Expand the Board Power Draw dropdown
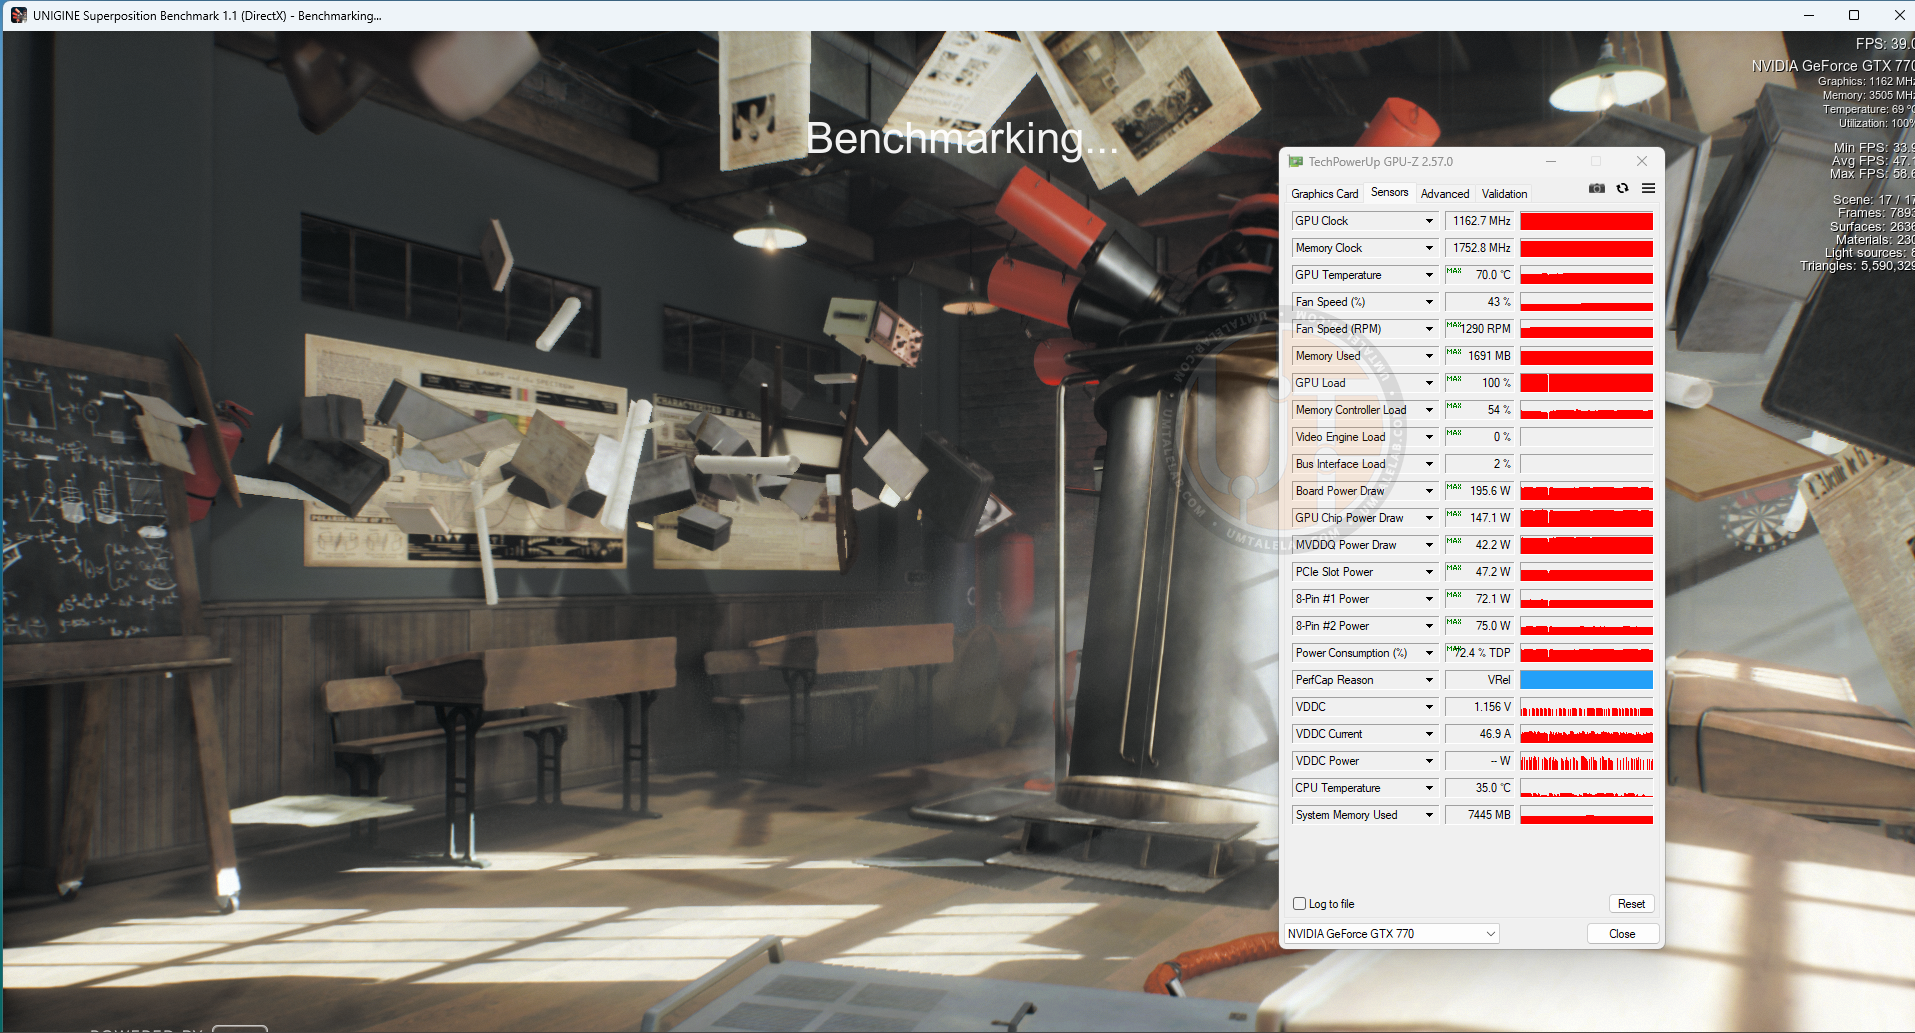 click(x=1429, y=491)
